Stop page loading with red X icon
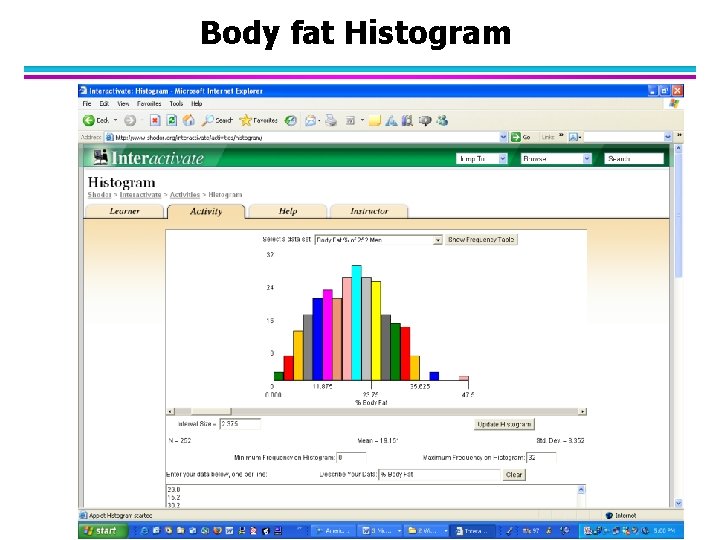The height and width of the screenshot is (540, 720). (155, 120)
